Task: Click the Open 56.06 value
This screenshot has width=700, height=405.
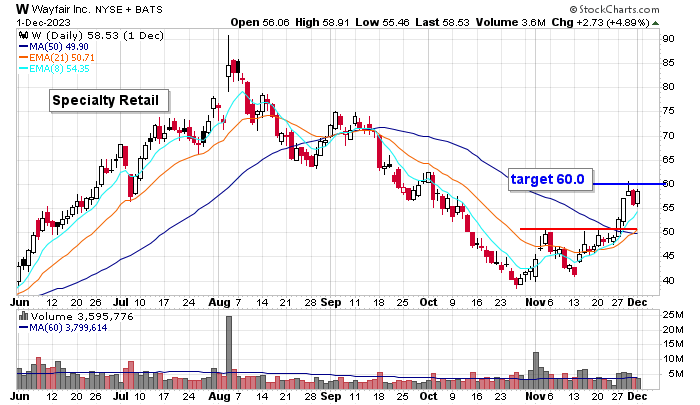Action: pos(260,22)
